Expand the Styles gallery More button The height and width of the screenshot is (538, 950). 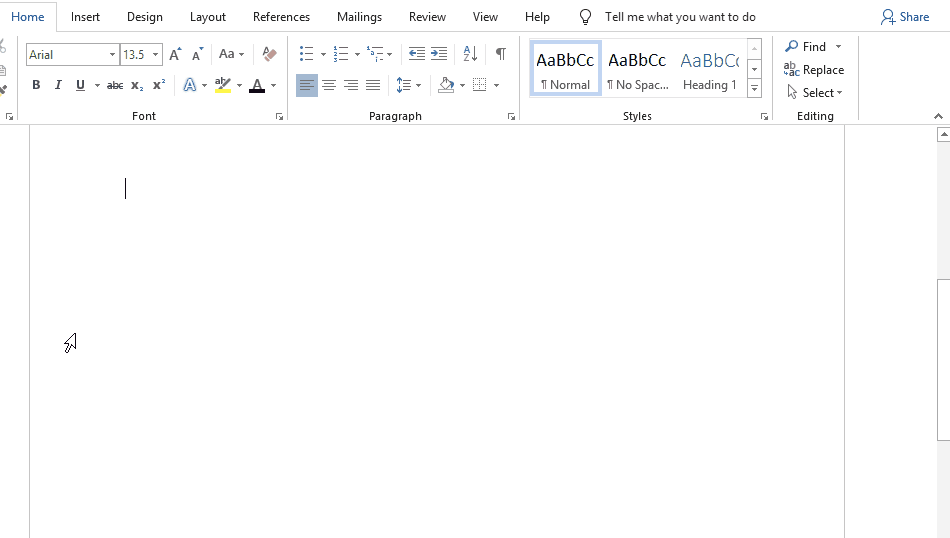point(754,88)
